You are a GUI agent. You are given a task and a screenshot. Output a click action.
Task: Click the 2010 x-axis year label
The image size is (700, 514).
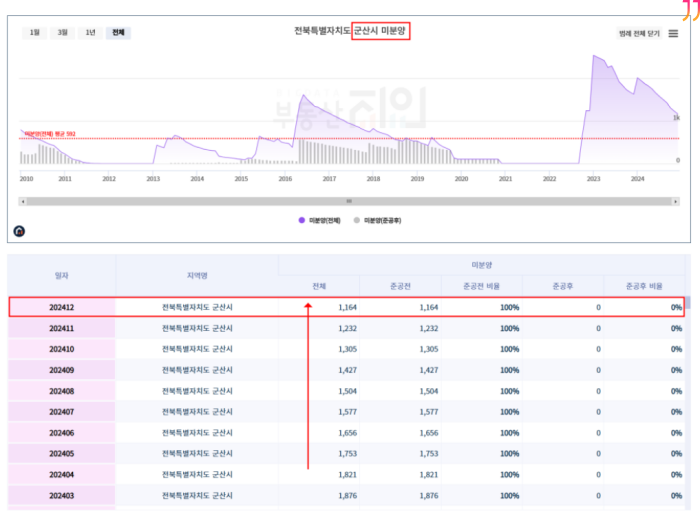coord(26,179)
